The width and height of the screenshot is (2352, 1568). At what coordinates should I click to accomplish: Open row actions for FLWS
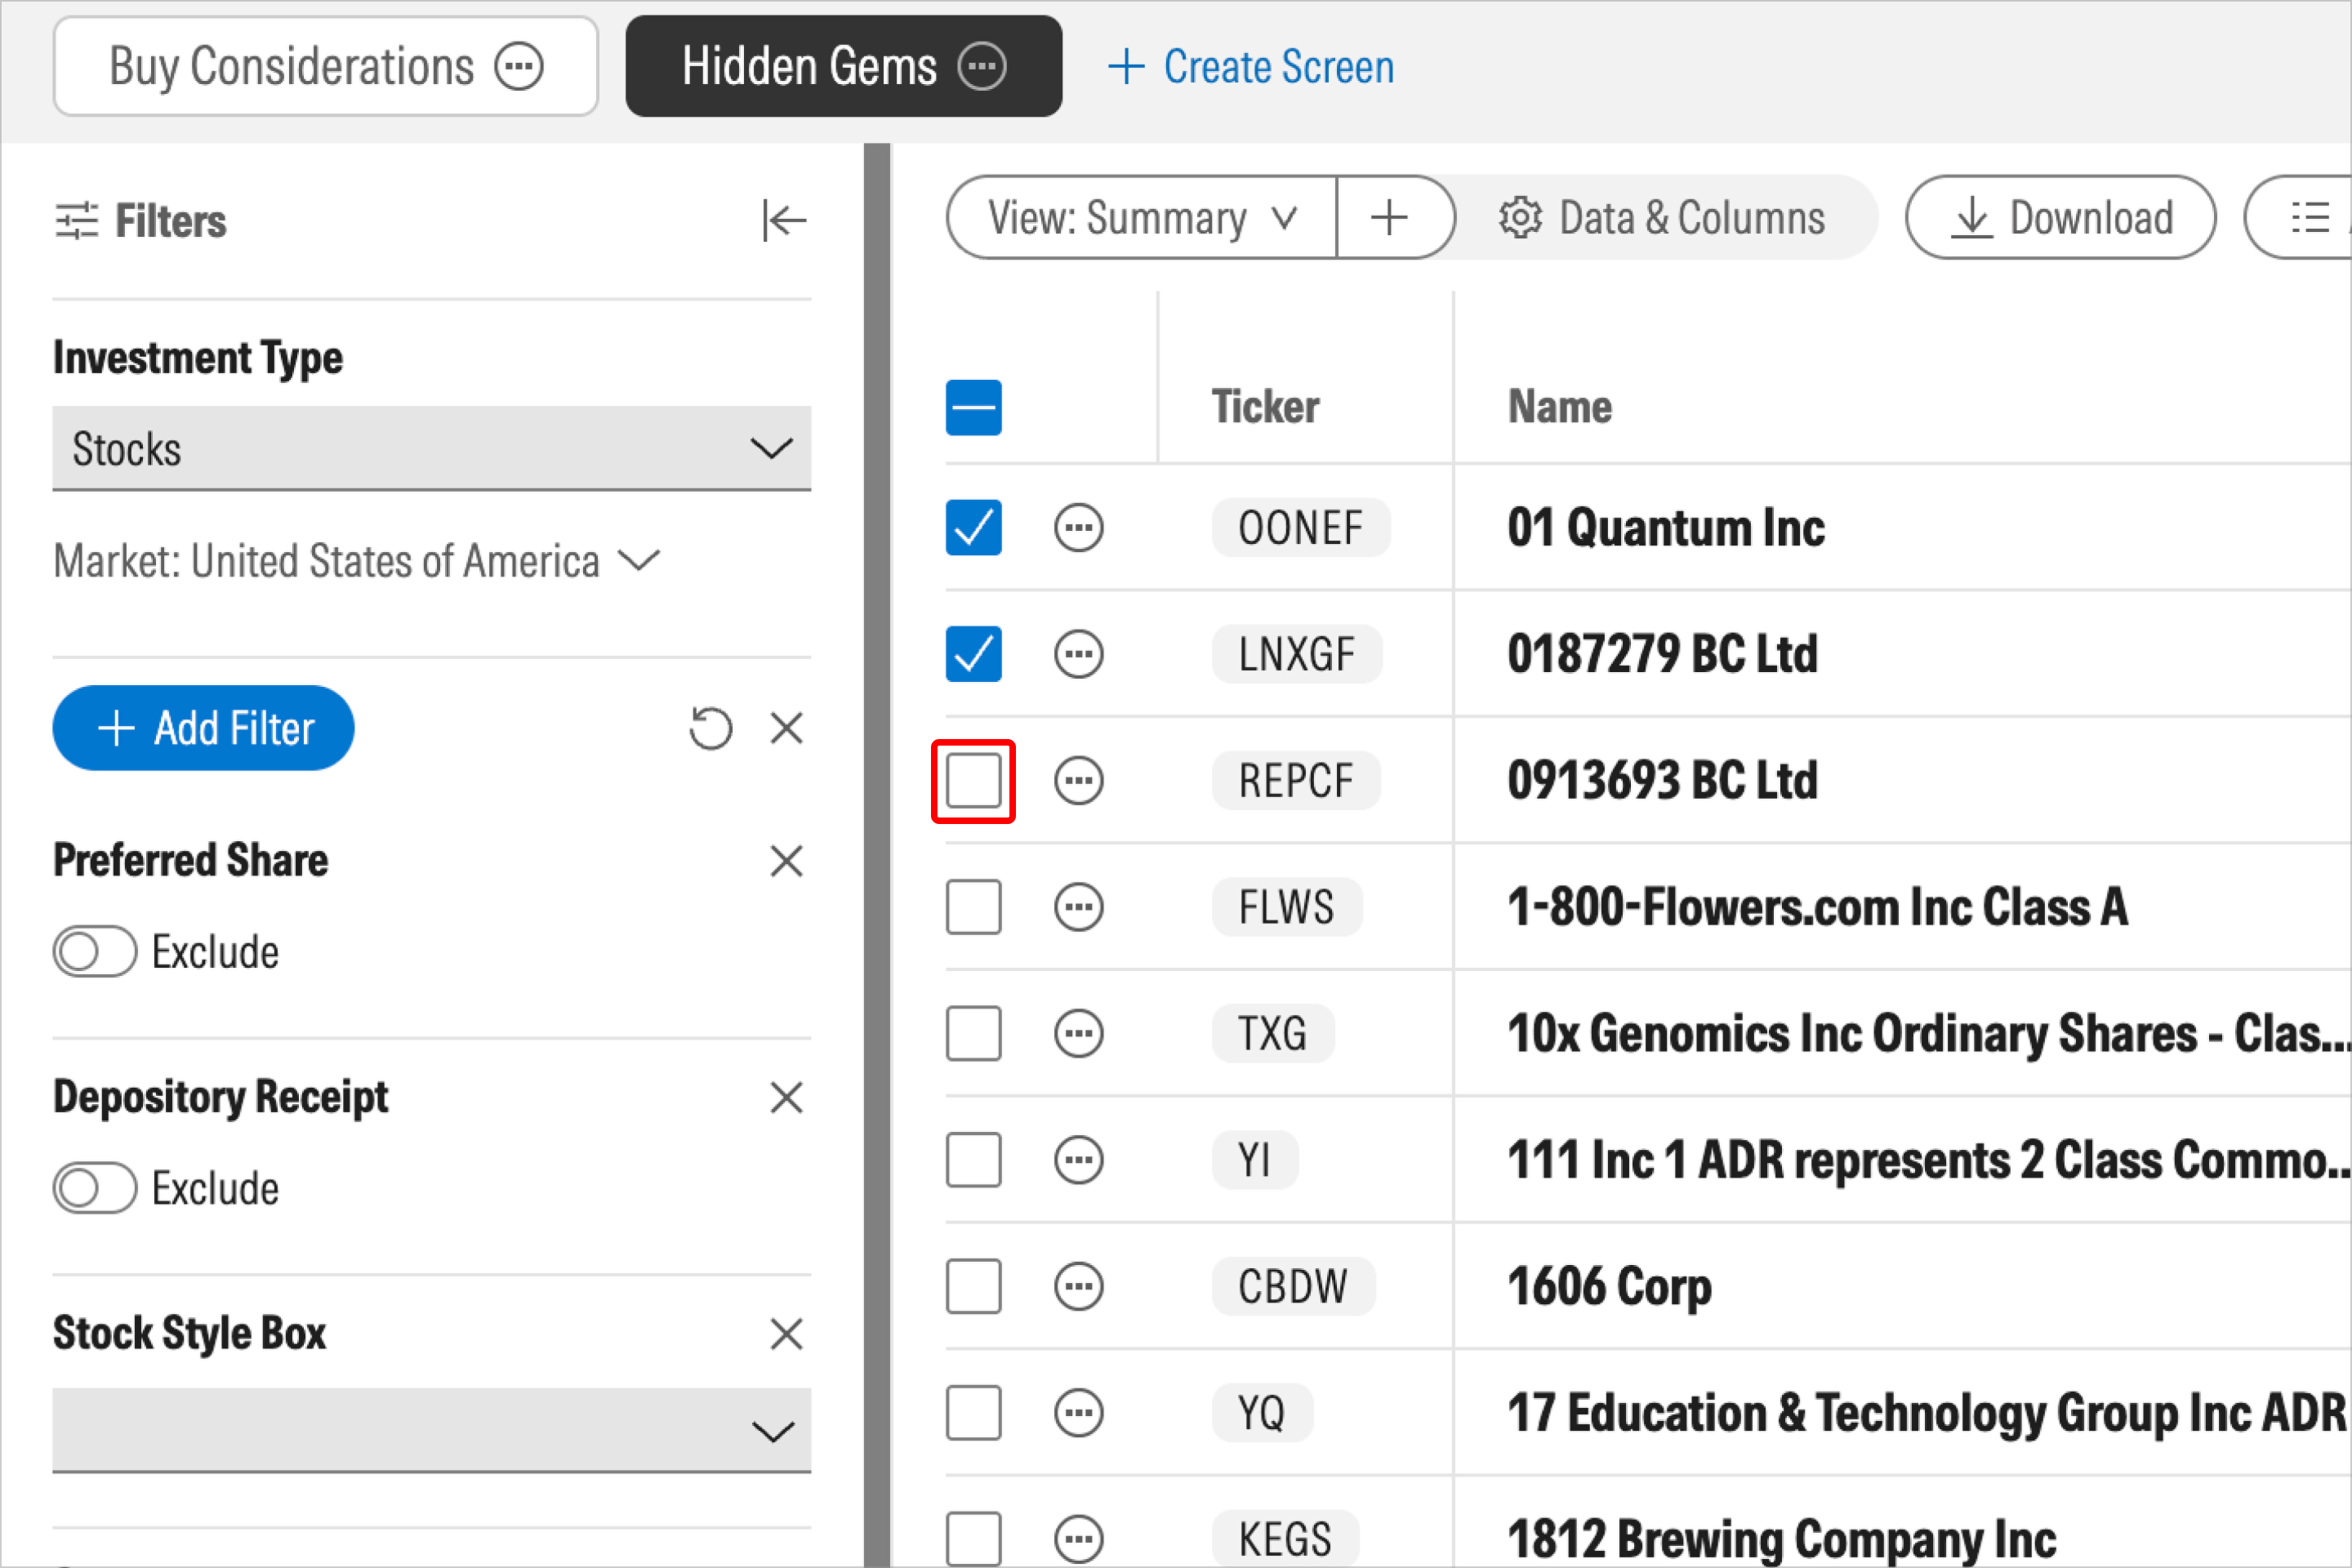1079,908
